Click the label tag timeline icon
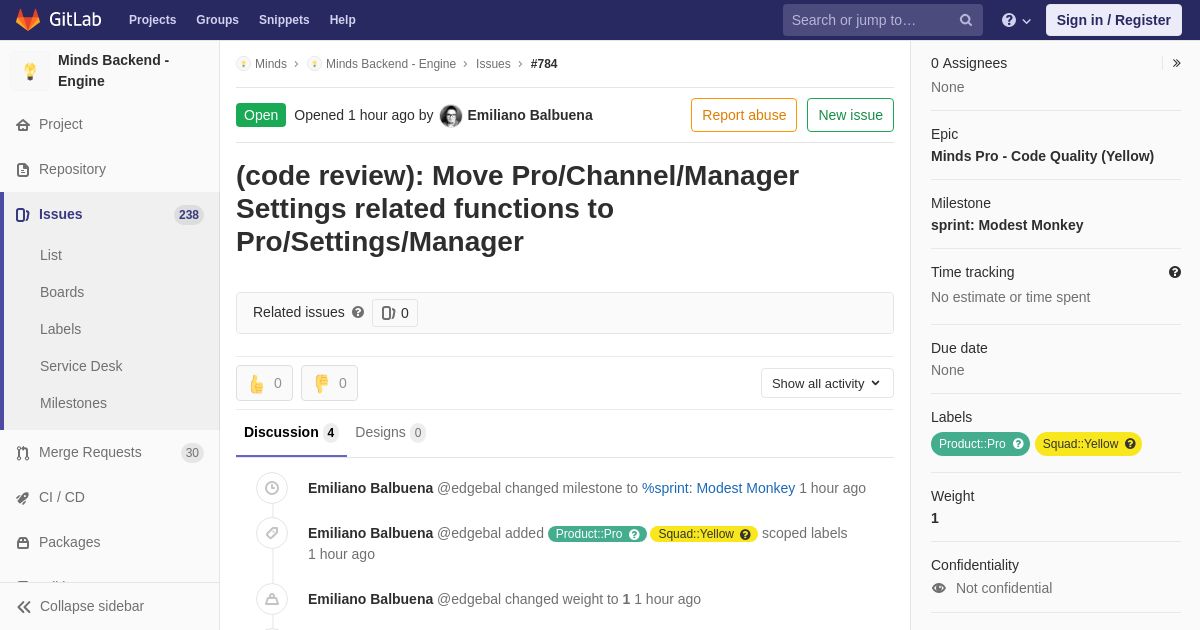Screen dimensions: 1200x630 point(272,533)
